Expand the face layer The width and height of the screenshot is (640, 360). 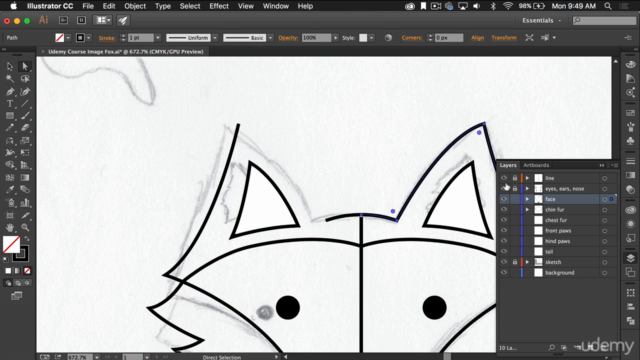click(x=527, y=199)
